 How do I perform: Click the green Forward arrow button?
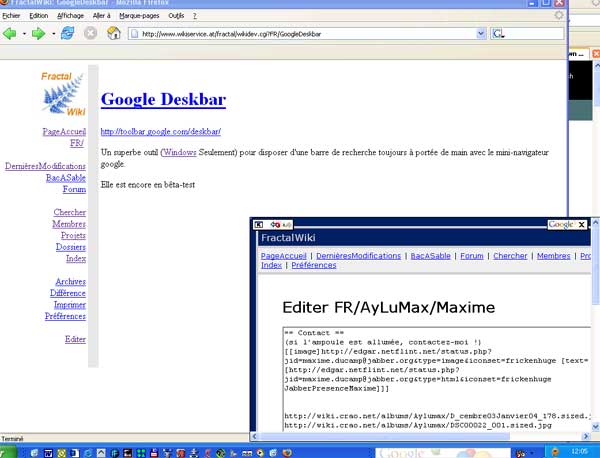[39, 34]
